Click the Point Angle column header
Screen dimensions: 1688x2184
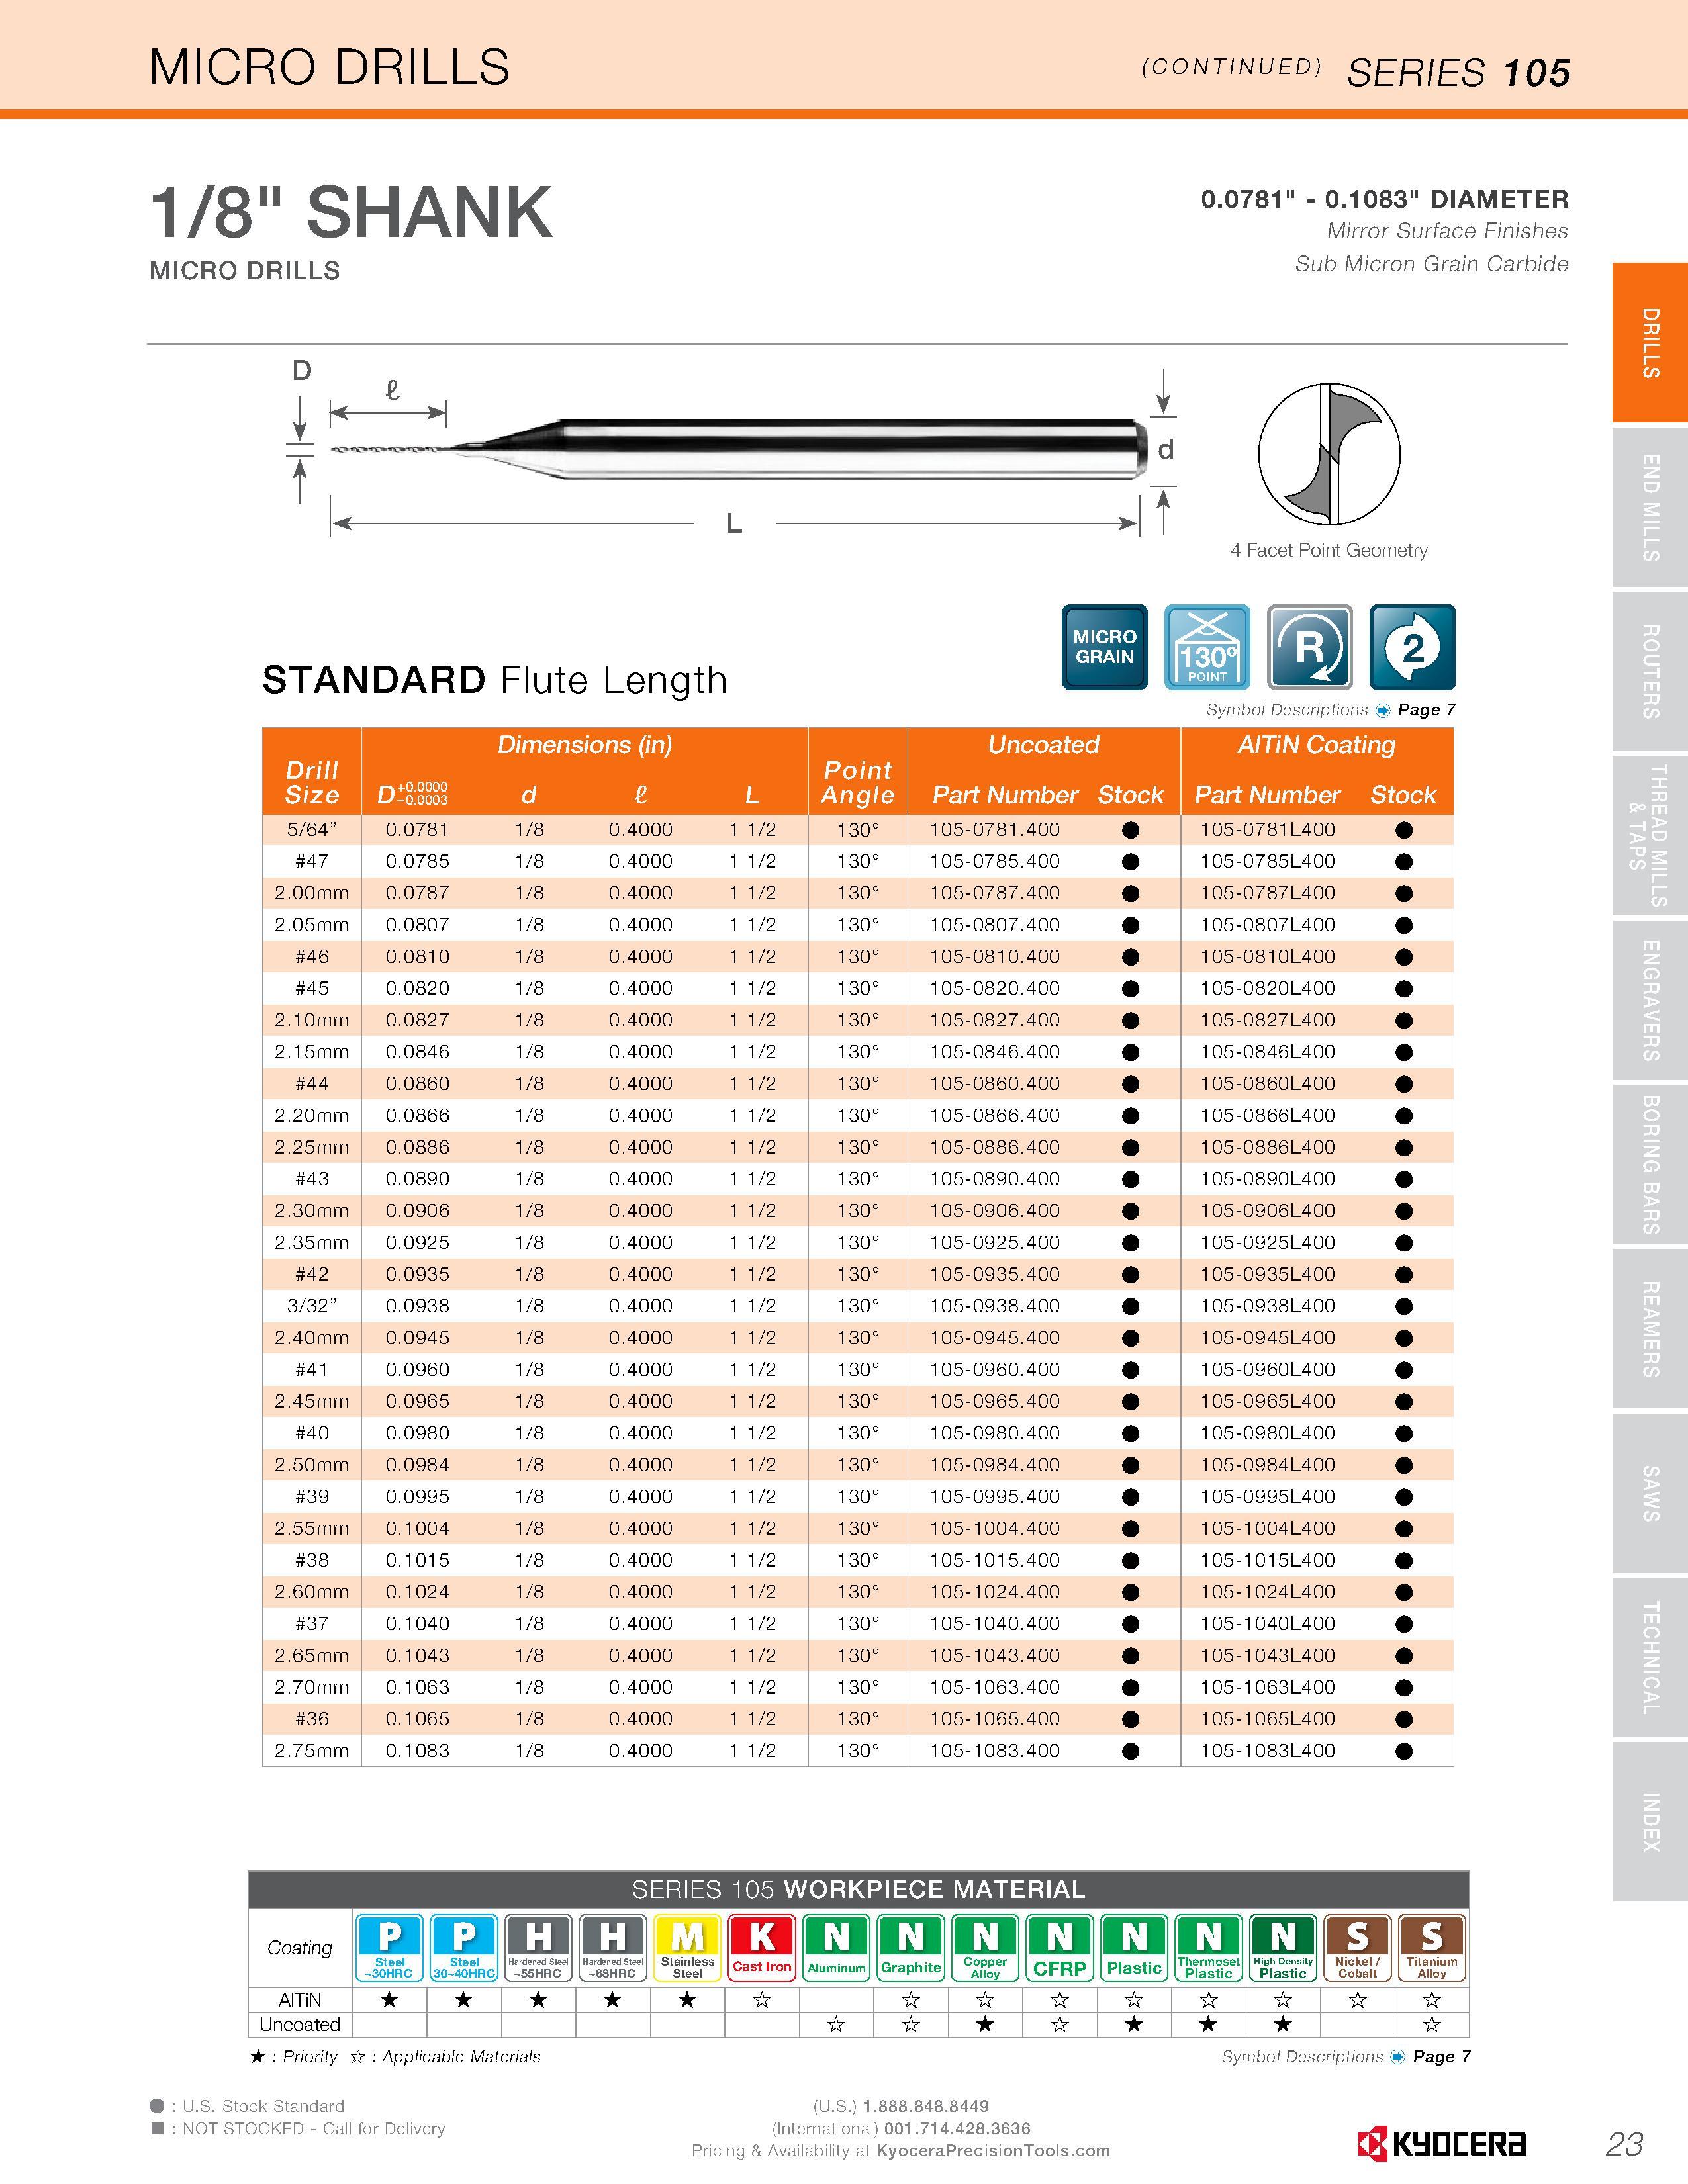(x=858, y=783)
